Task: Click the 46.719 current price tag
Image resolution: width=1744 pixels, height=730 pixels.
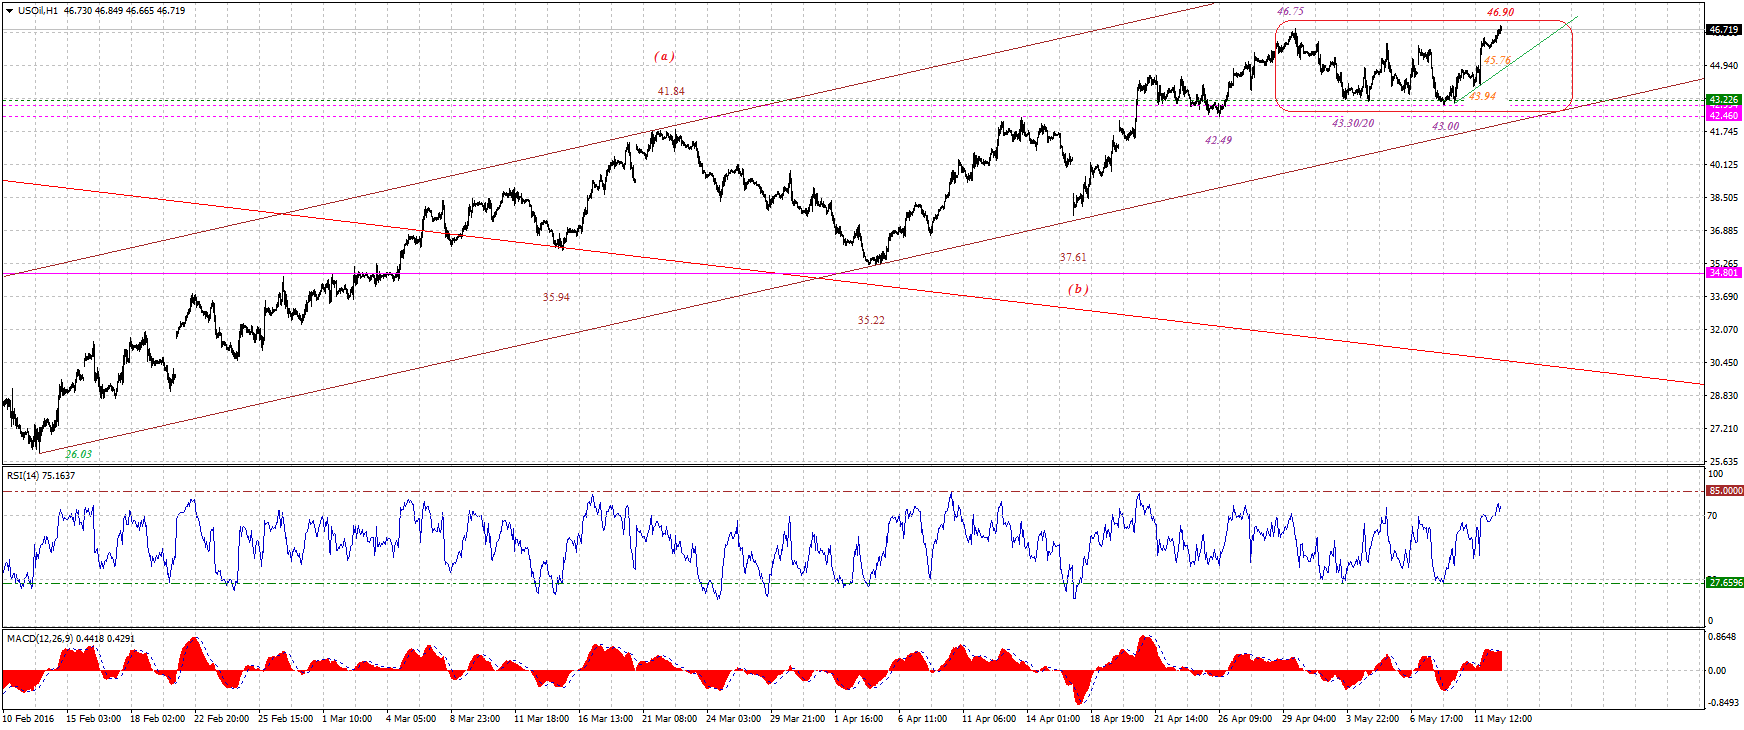Action: click(1724, 30)
